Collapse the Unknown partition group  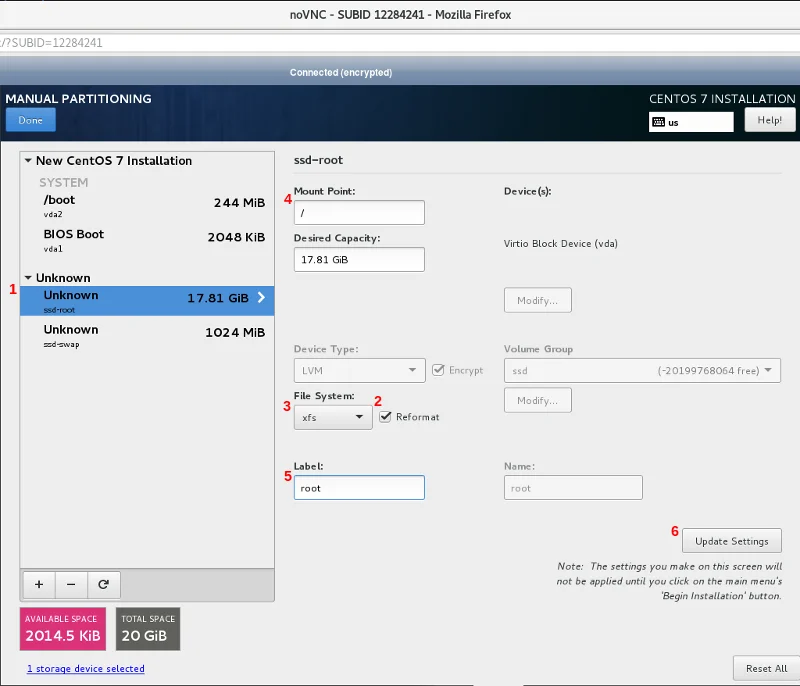[28, 278]
